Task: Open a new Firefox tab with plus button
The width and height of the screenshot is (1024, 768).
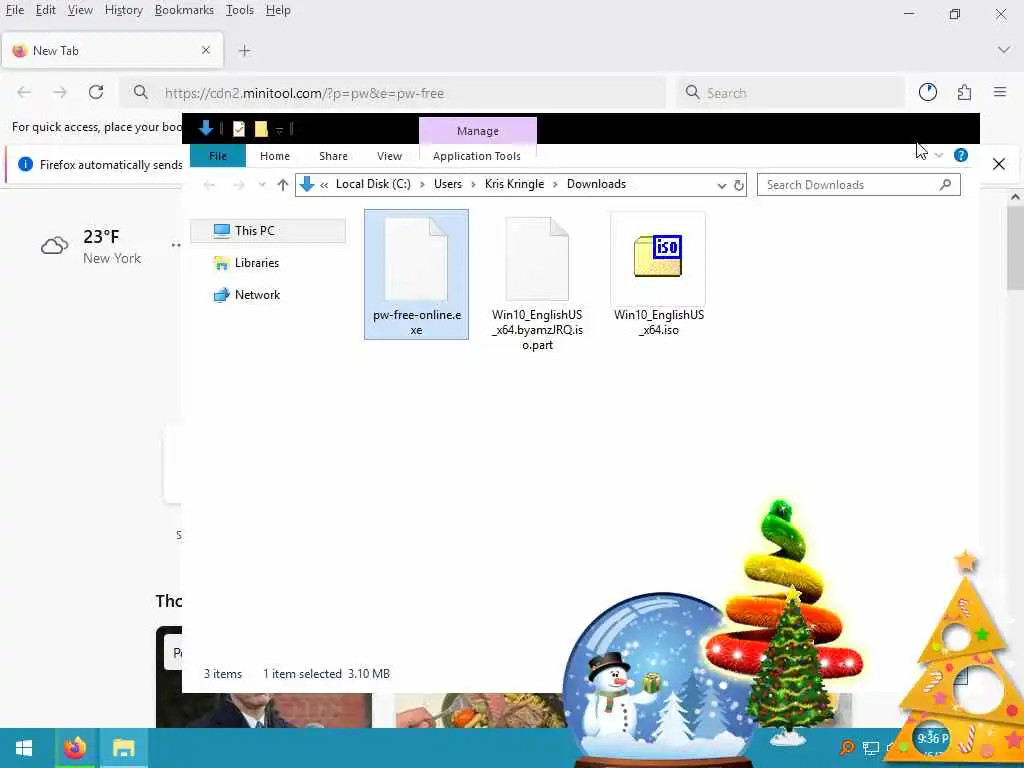Action: pyautogui.click(x=244, y=51)
